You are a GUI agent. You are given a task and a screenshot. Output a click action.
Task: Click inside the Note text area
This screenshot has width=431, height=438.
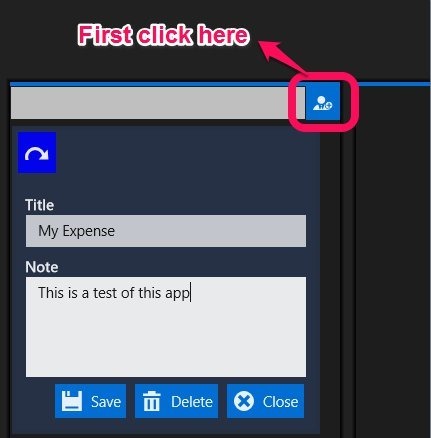(166, 327)
